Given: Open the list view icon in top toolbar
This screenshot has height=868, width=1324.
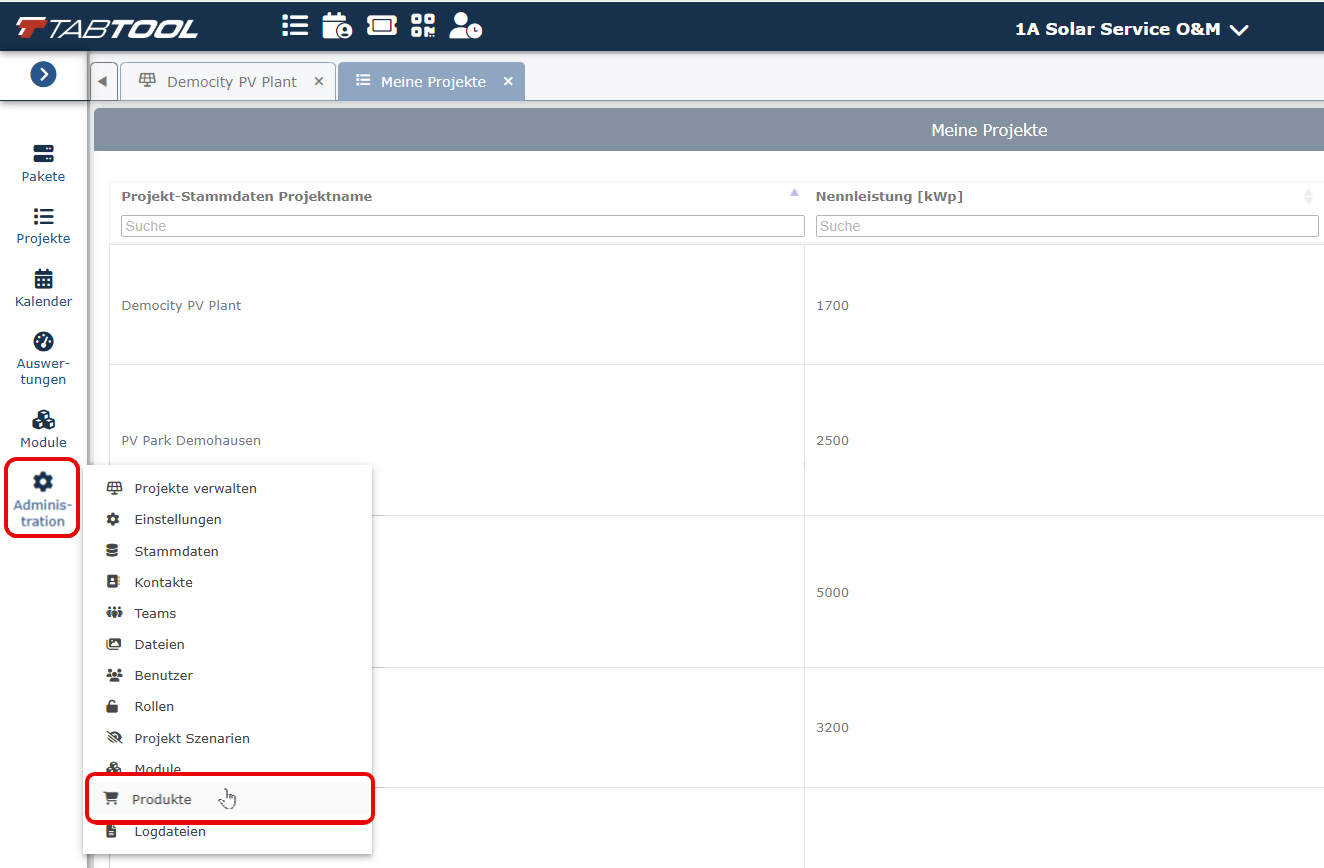Looking at the screenshot, I should [x=295, y=26].
